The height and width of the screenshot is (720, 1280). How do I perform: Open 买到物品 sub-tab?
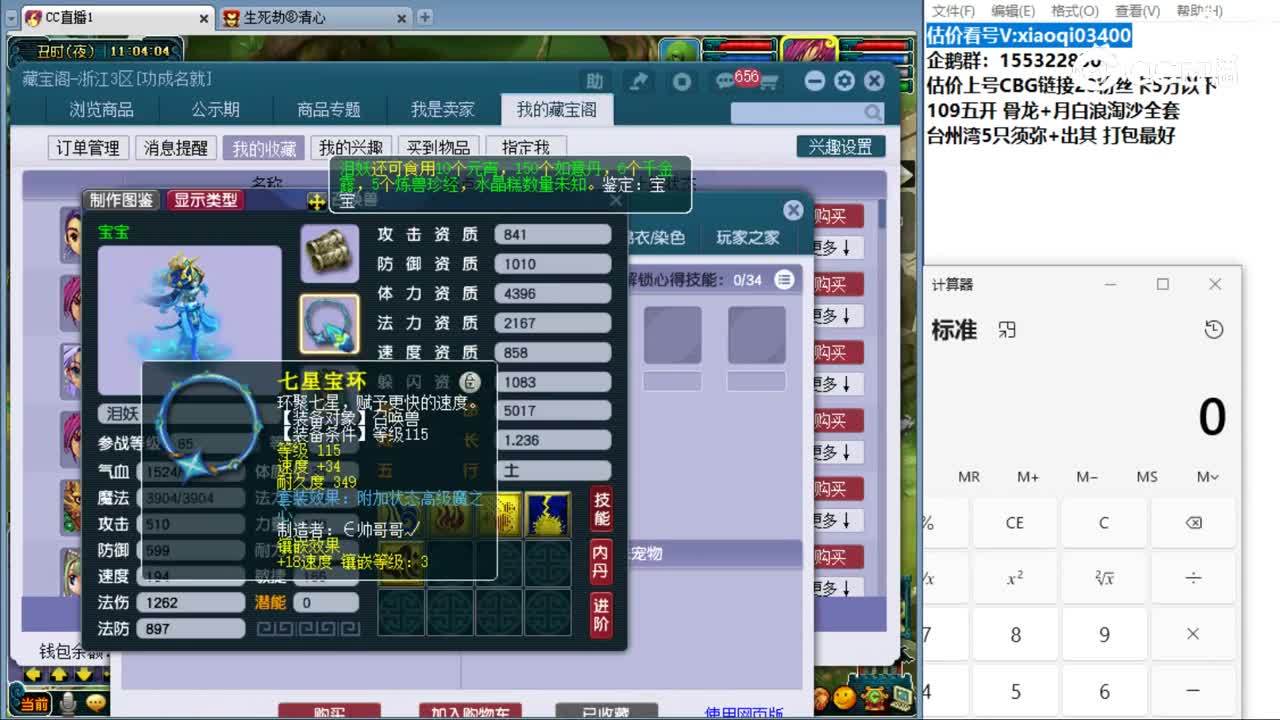pyautogui.click(x=439, y=148)
